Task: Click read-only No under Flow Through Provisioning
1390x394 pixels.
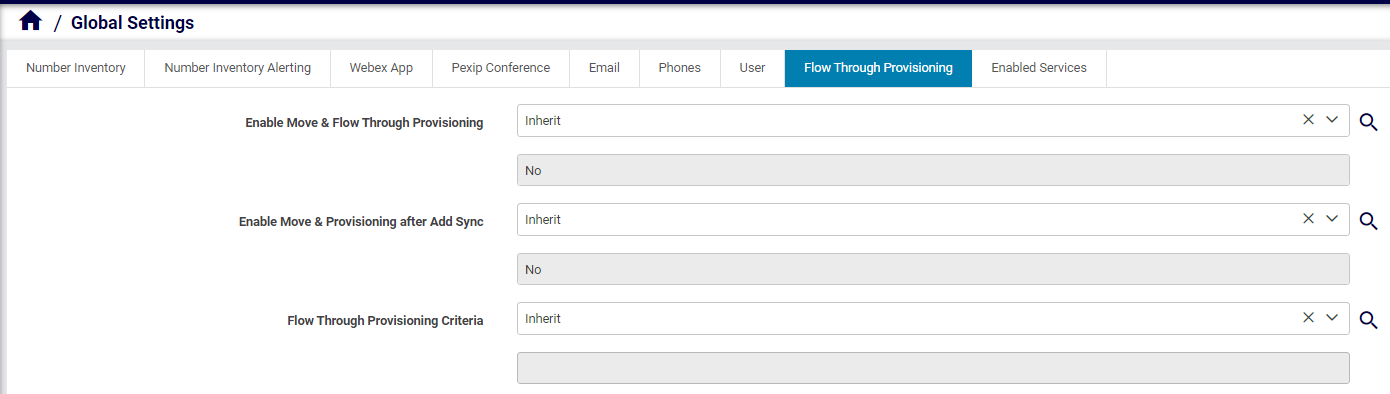Action: [x=933, y=170]
